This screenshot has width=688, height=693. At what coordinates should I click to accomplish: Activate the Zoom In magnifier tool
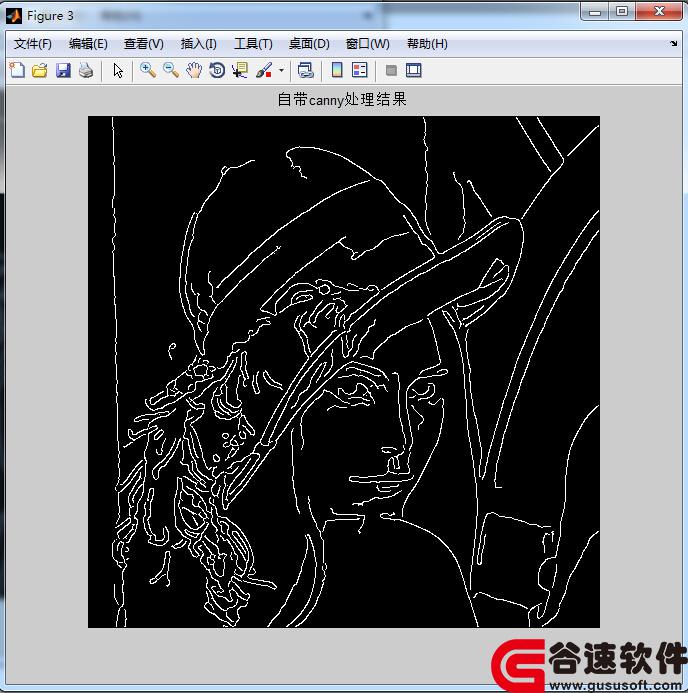coord(148,70)
